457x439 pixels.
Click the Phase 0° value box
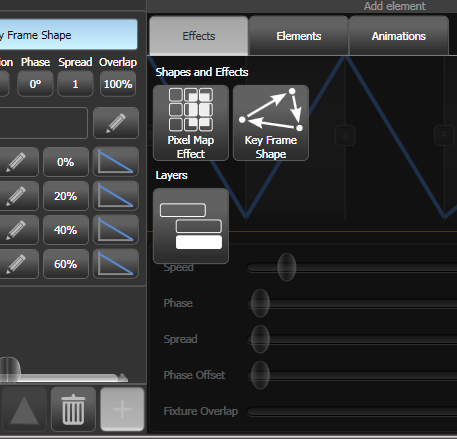pos(35,84)
